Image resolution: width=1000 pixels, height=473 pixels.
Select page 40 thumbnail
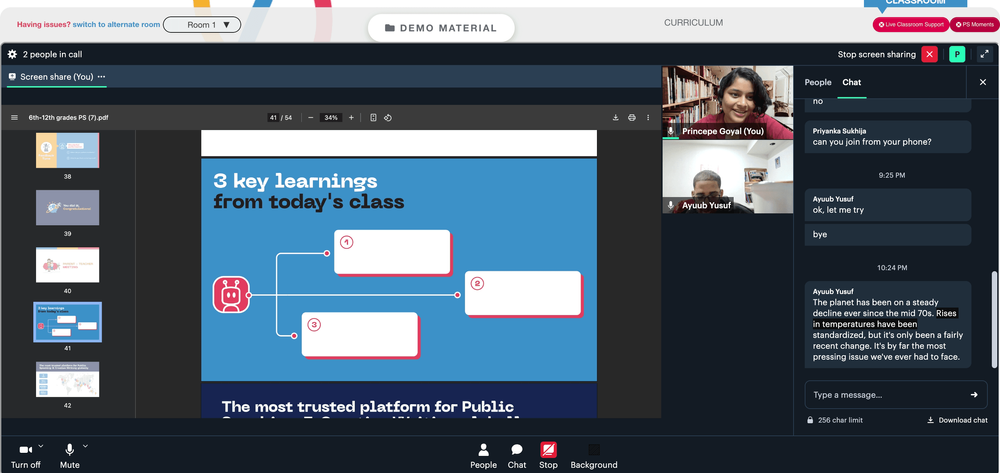click(x=67, y=265)
